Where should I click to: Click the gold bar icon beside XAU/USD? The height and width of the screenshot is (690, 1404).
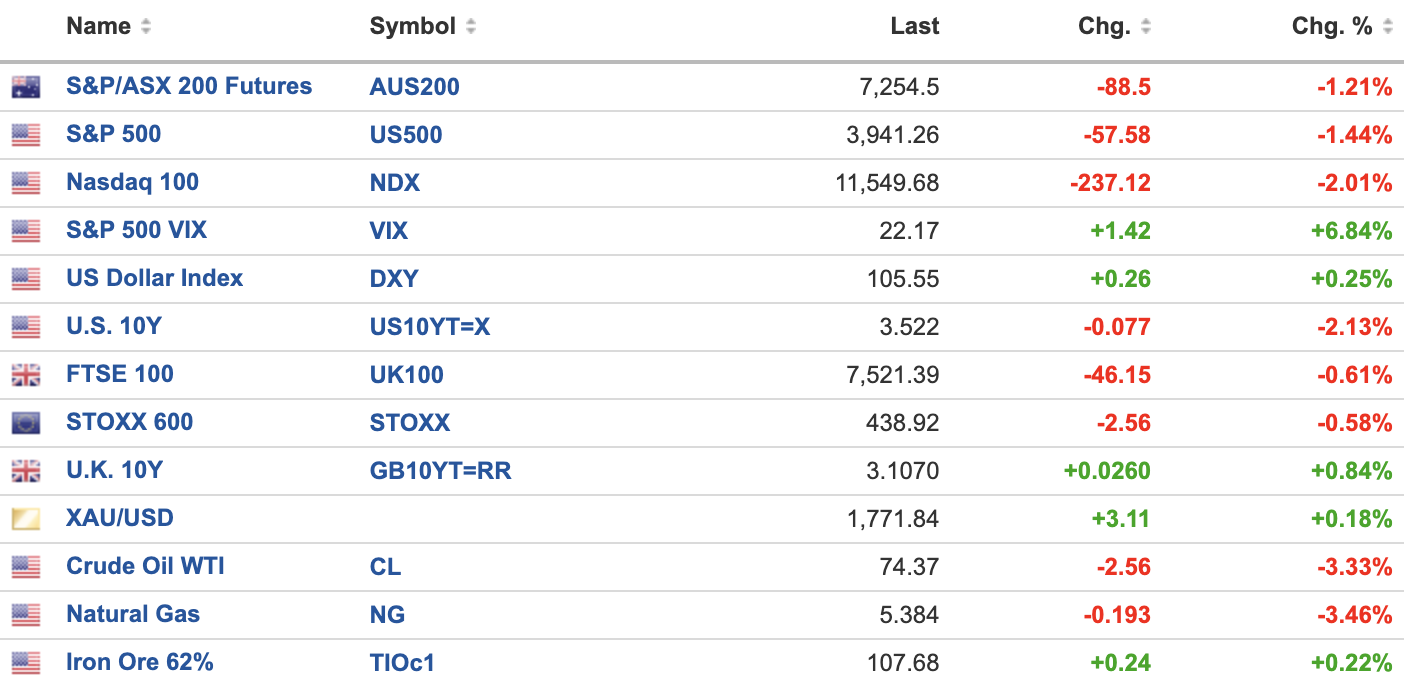26,519
